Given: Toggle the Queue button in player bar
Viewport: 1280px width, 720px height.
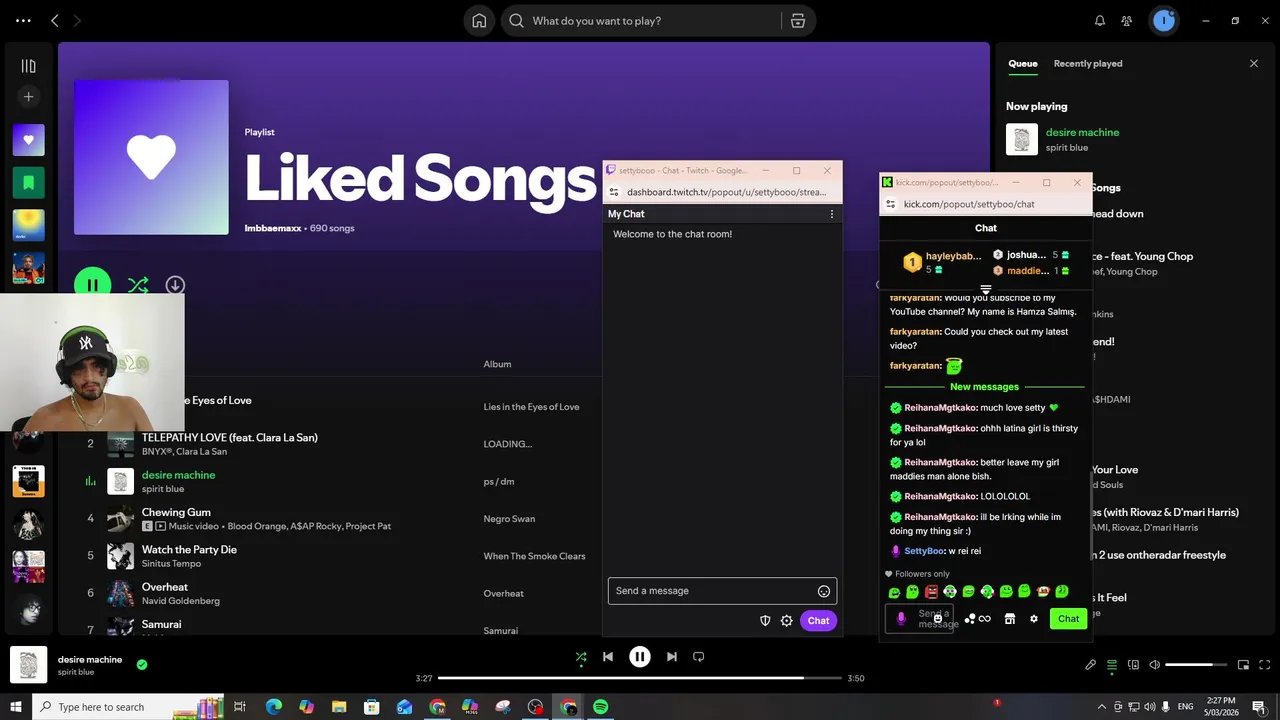Looking at the screenshot, I should coord(1112,665).
